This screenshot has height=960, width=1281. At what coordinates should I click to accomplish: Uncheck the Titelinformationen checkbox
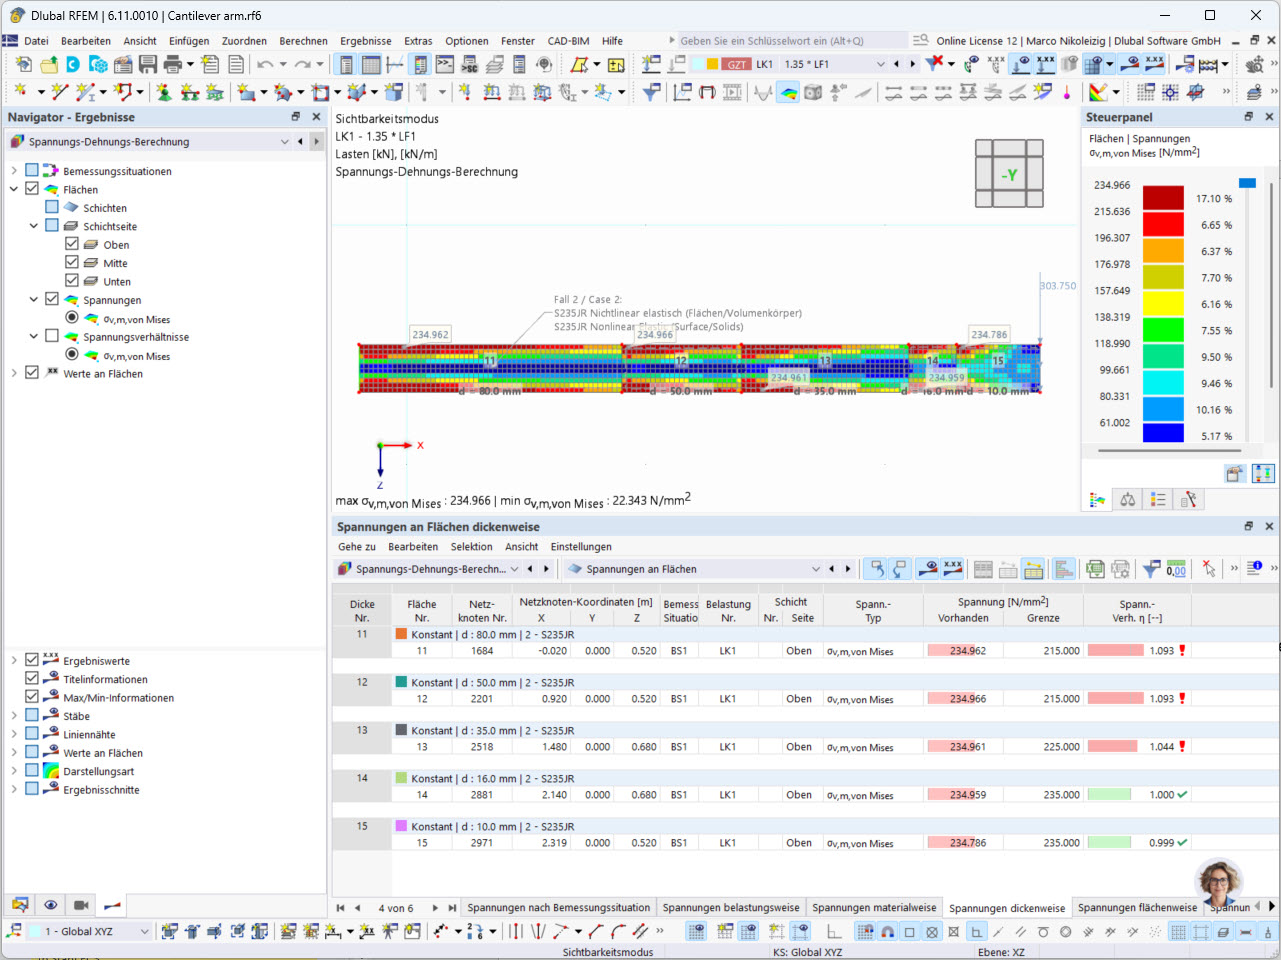point(32,678)
